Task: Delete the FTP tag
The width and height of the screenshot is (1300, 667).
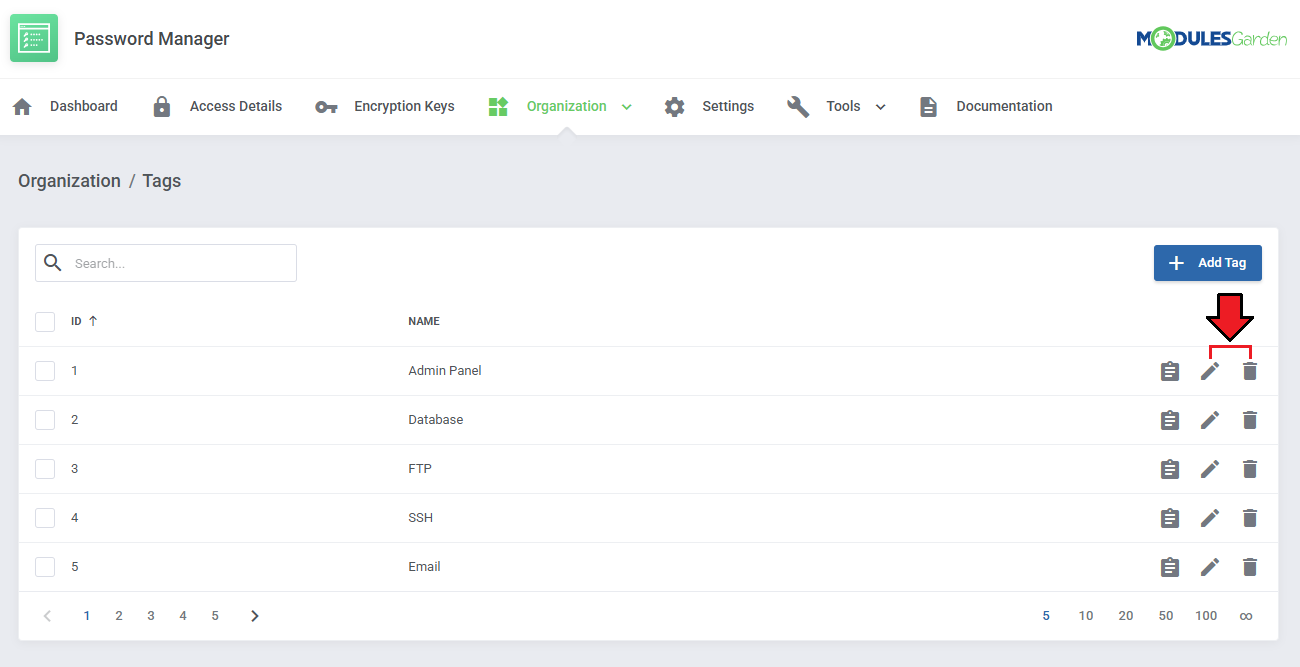Action: click(x=1250, y=469)
